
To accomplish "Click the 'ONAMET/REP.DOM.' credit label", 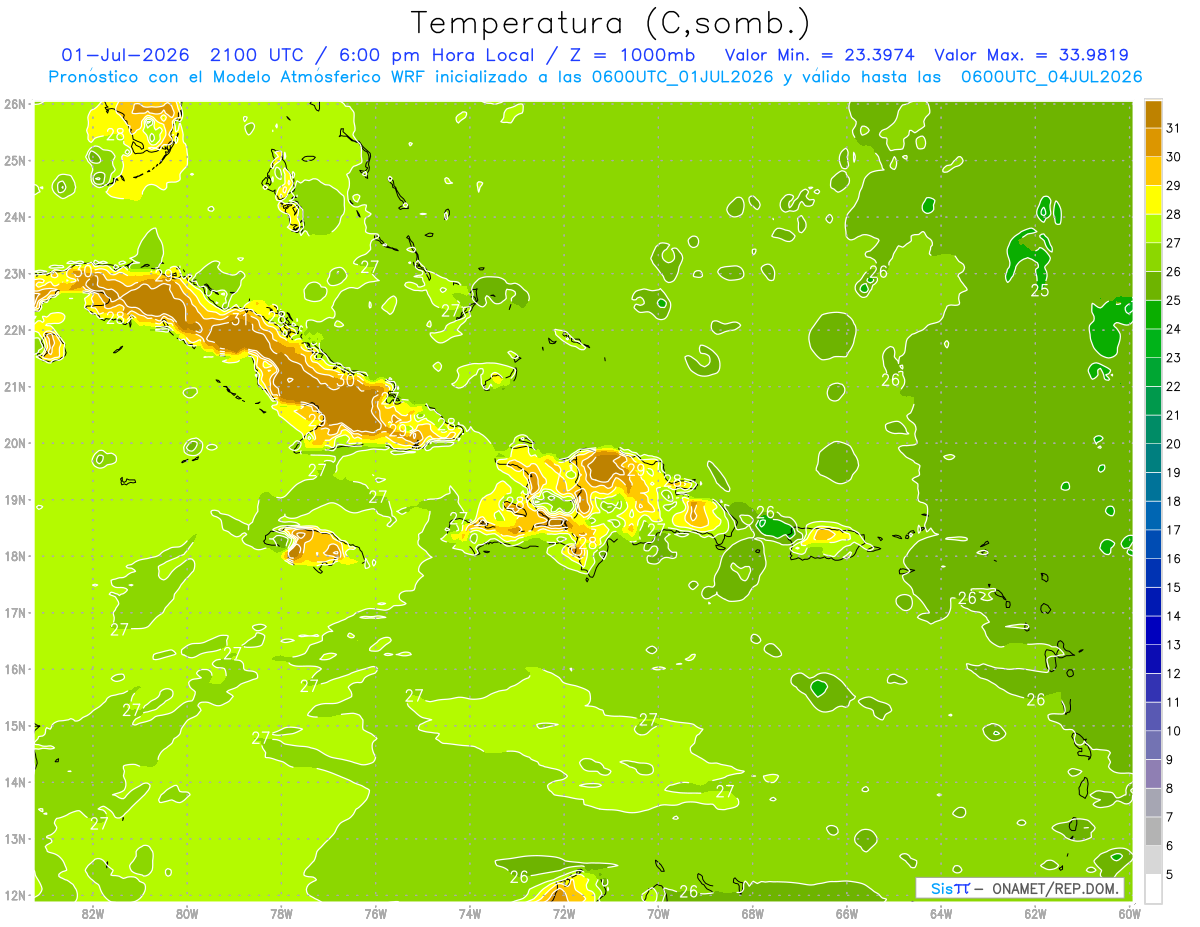I will (x=1055, y=888).
